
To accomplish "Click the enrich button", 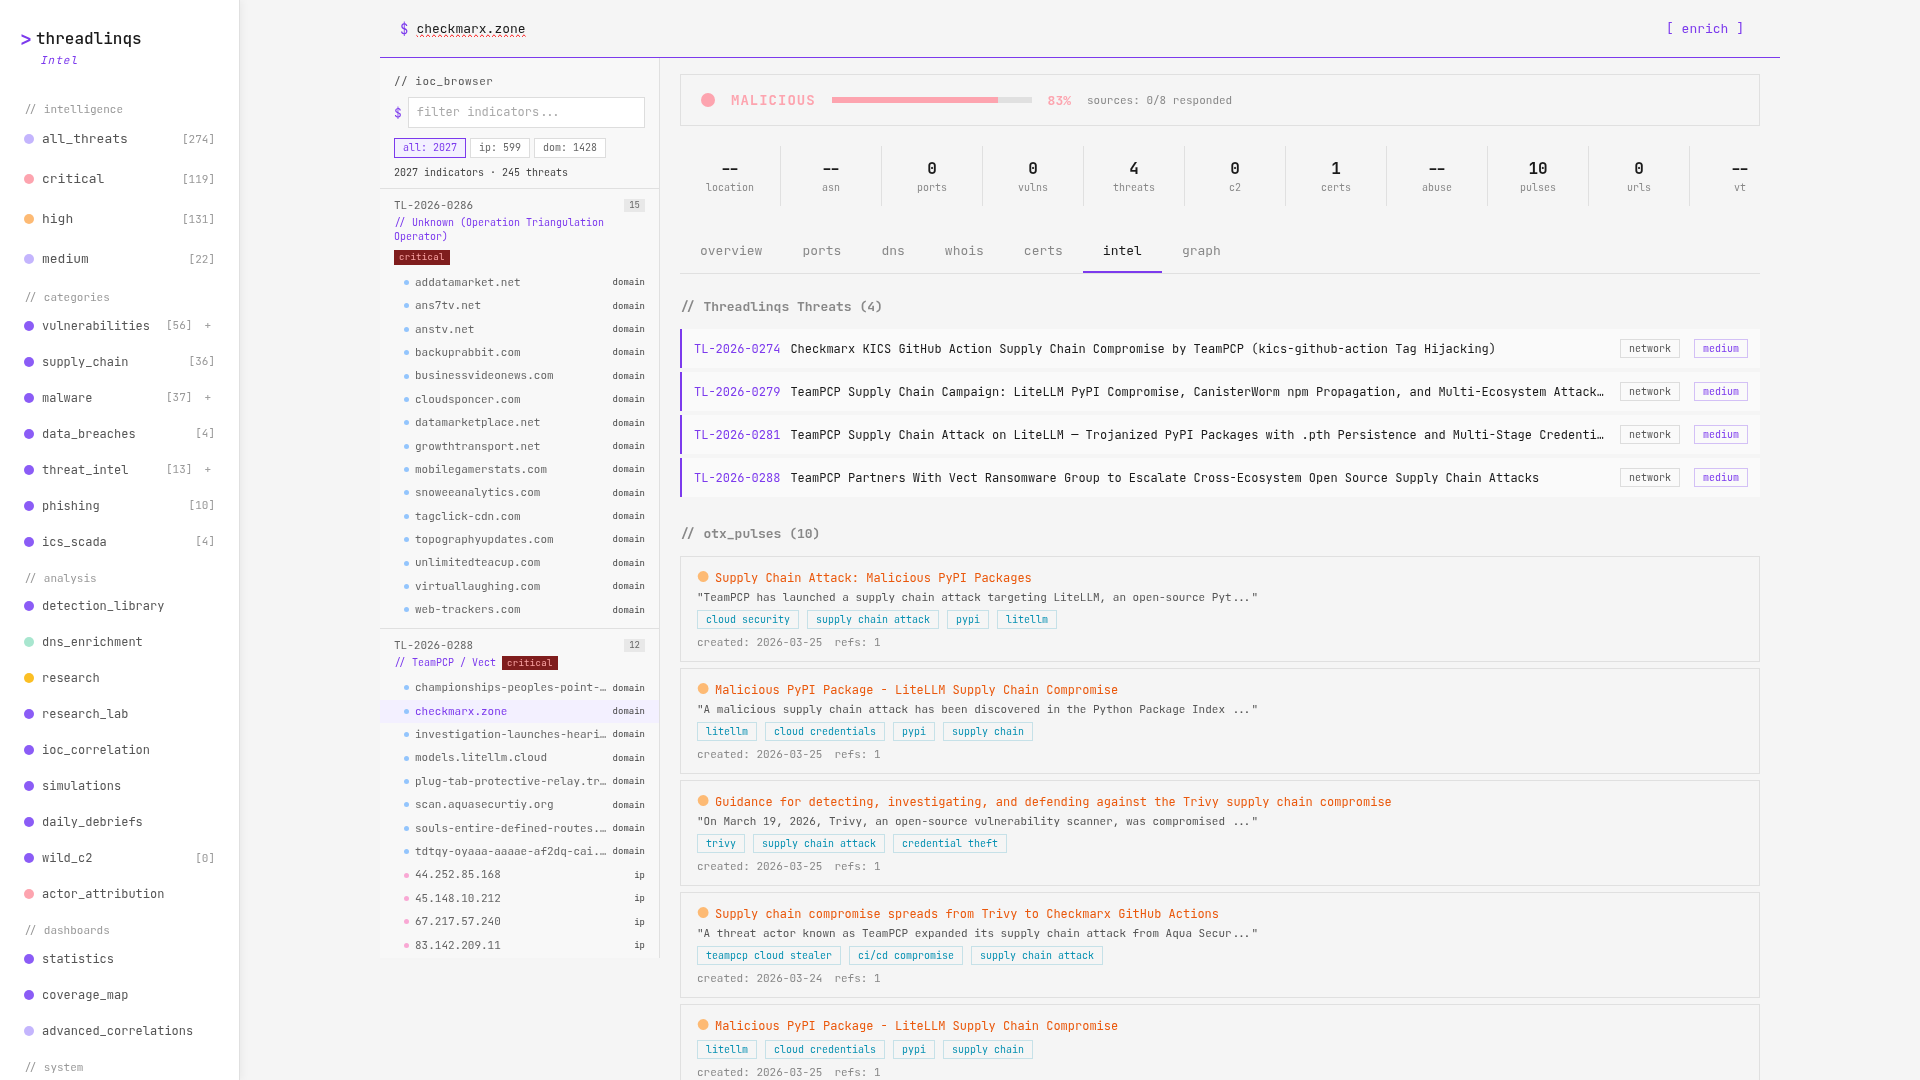I will [1705, 29].
